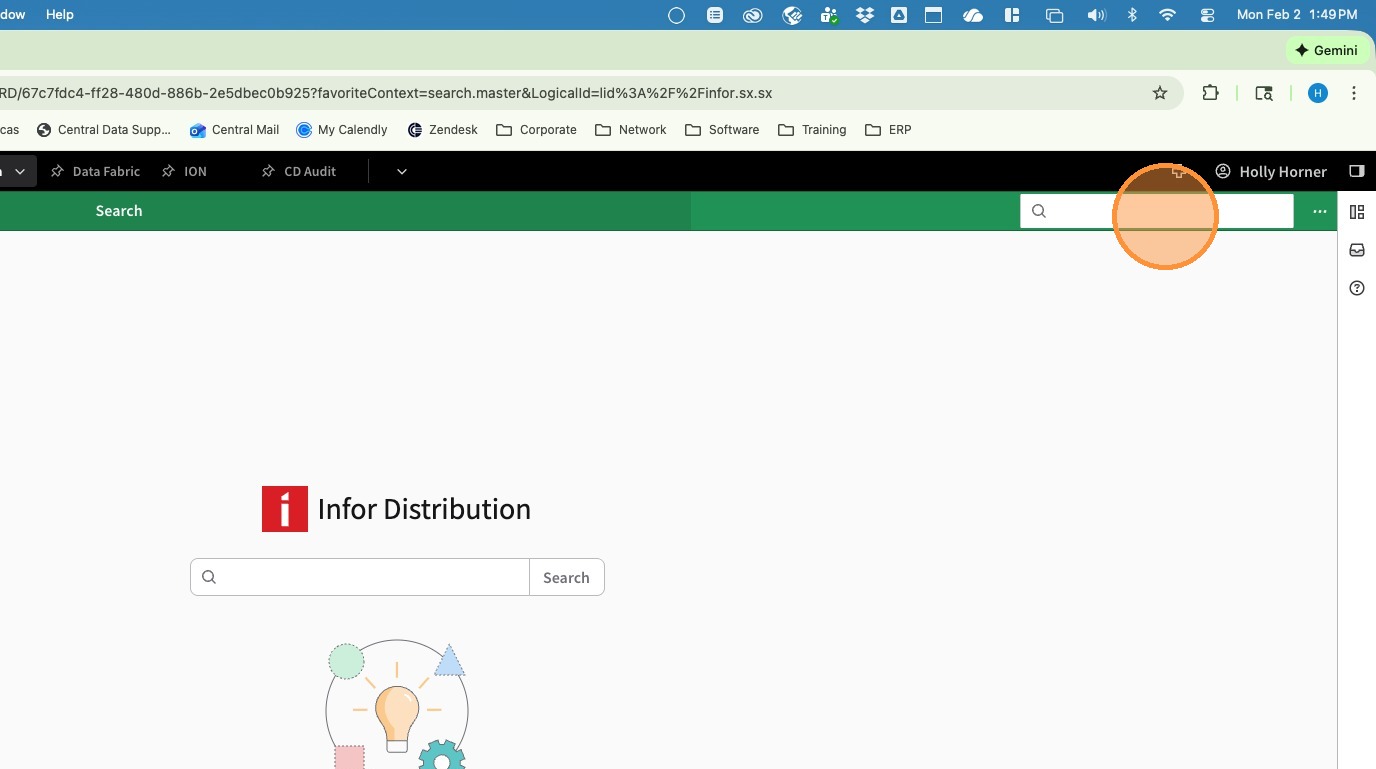Open the Chrome three-dot menu
This screenshot has height=769, width=1376.
[1354, 93]
